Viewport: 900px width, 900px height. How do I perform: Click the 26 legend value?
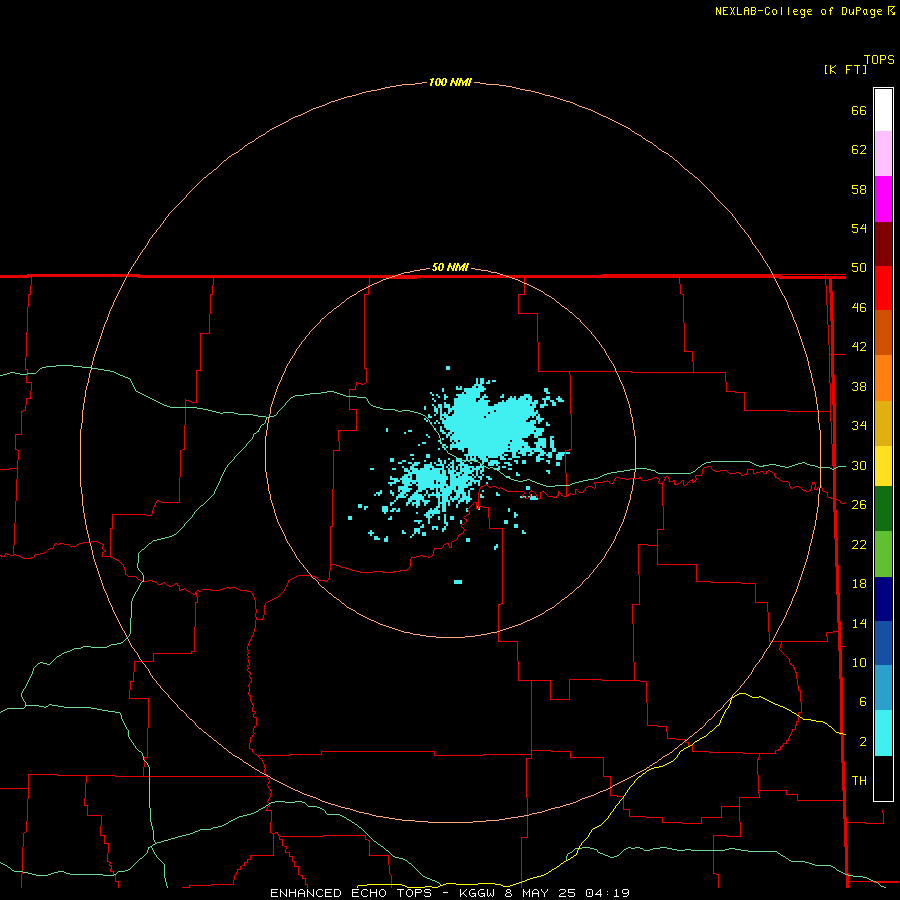[x=859, y=505]
